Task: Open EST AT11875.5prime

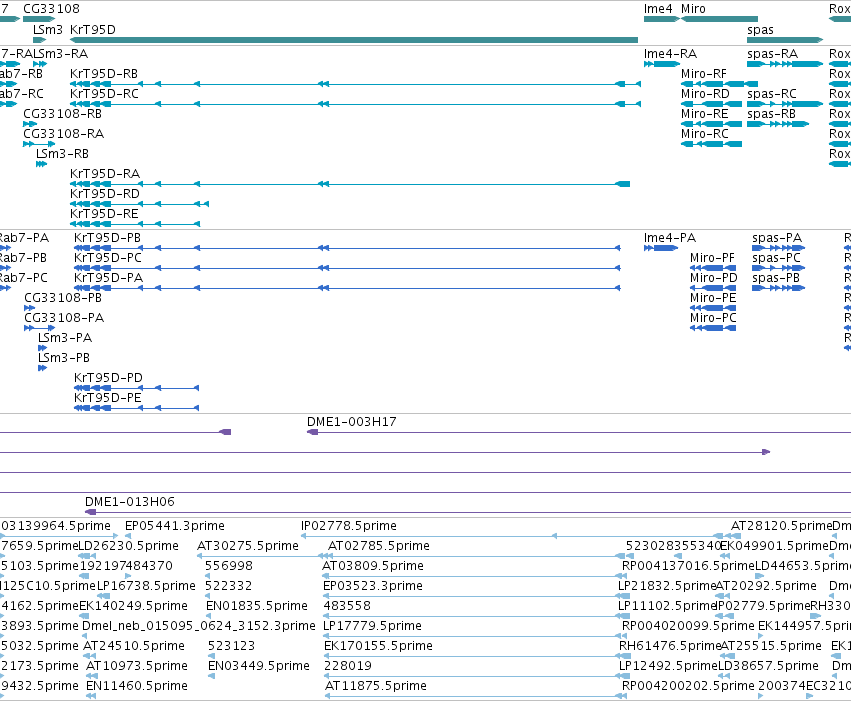Action: (376, 686)
